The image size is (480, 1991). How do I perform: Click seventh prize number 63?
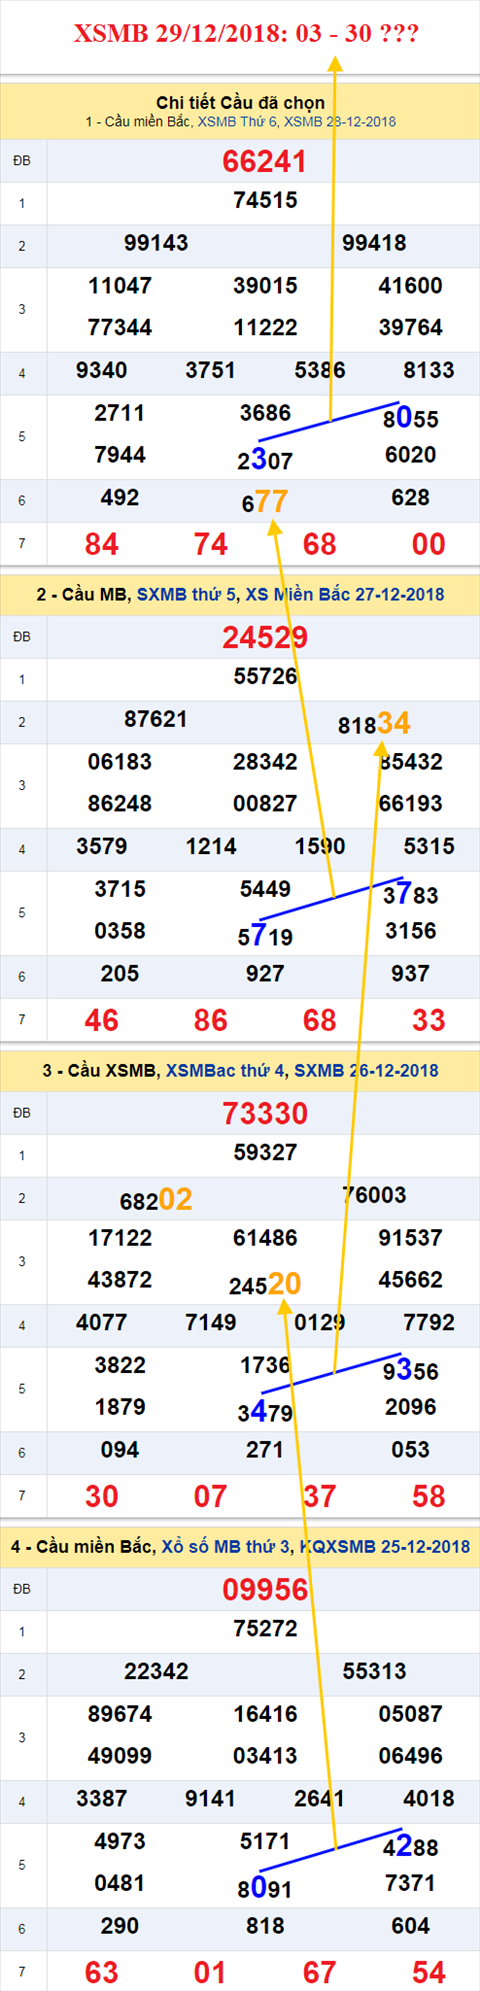tap(102, 1972)
